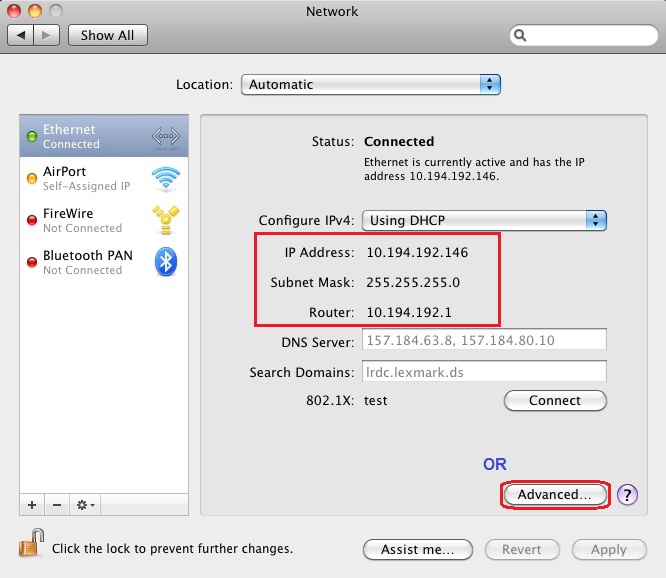666x578 pixels.
Task: Go forward with the right arrow button
Action: (x=46, y=35)
